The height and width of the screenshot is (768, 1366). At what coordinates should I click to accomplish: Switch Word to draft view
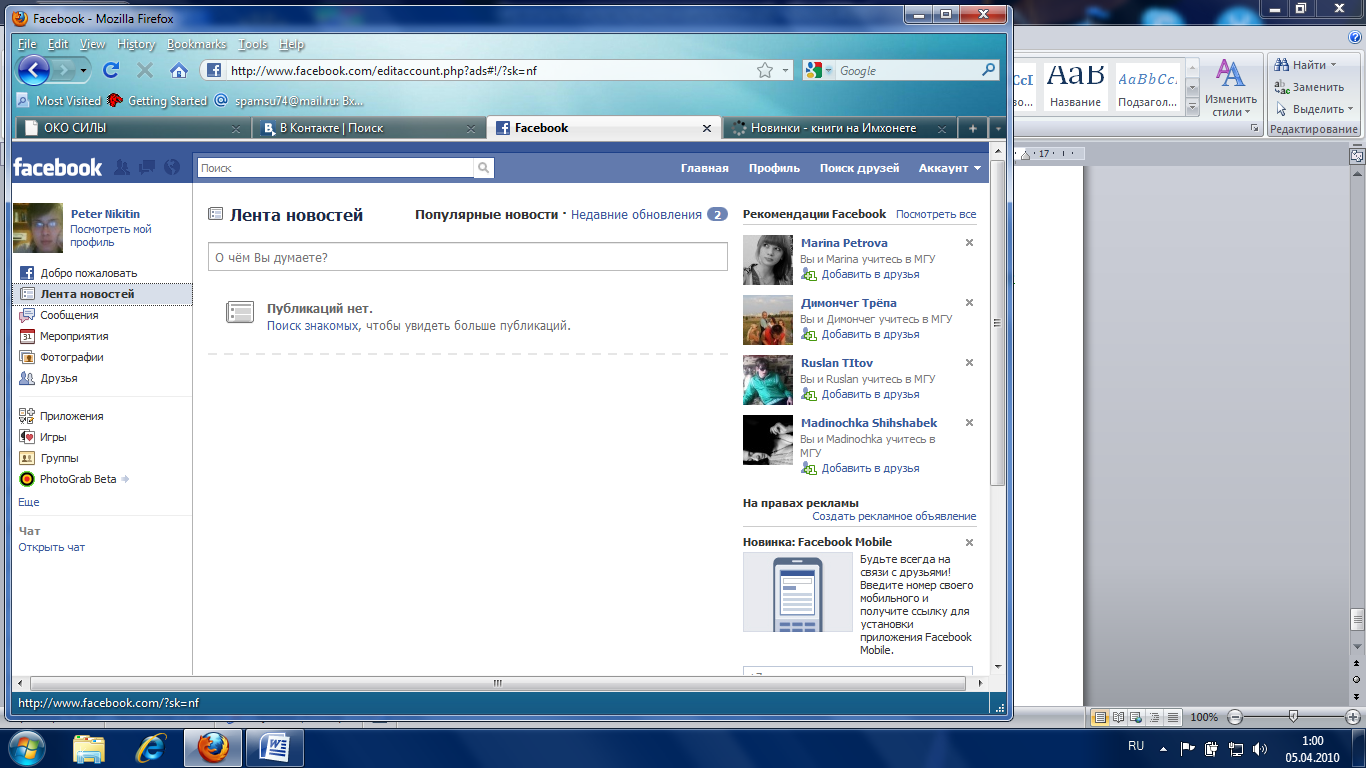click(x=1173, y=717)
